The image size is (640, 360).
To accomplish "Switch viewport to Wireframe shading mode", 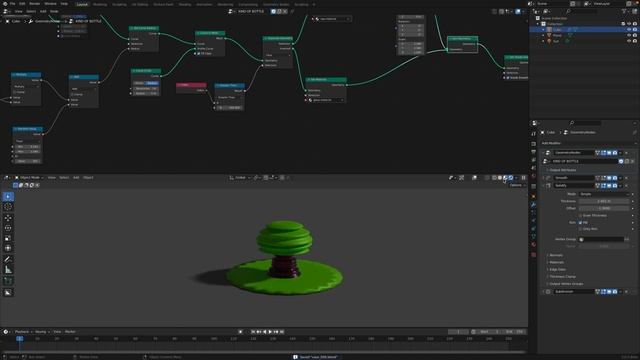I will coord(494,178).
